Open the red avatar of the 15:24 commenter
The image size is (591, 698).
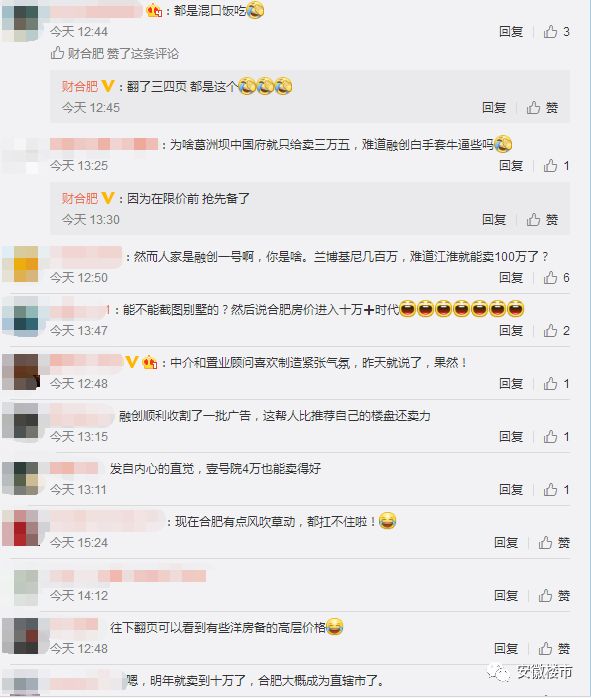coord(21,528)
